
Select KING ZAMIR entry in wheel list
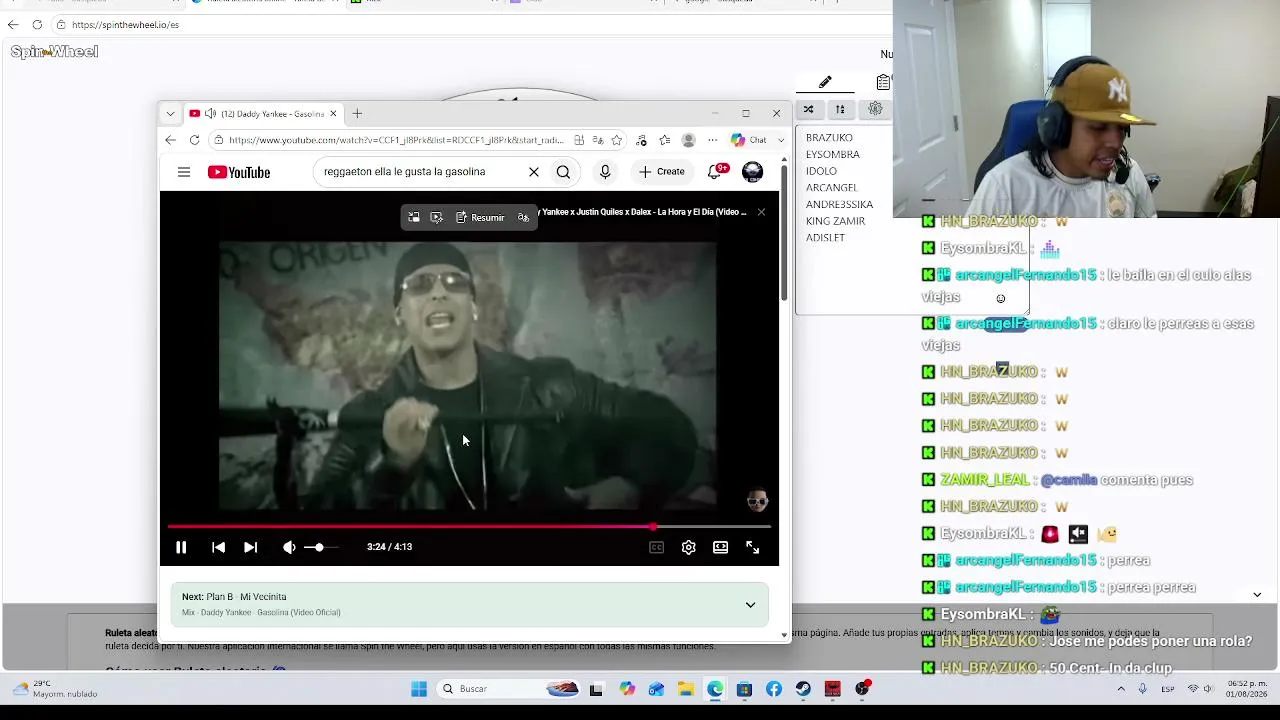[835, 221]
